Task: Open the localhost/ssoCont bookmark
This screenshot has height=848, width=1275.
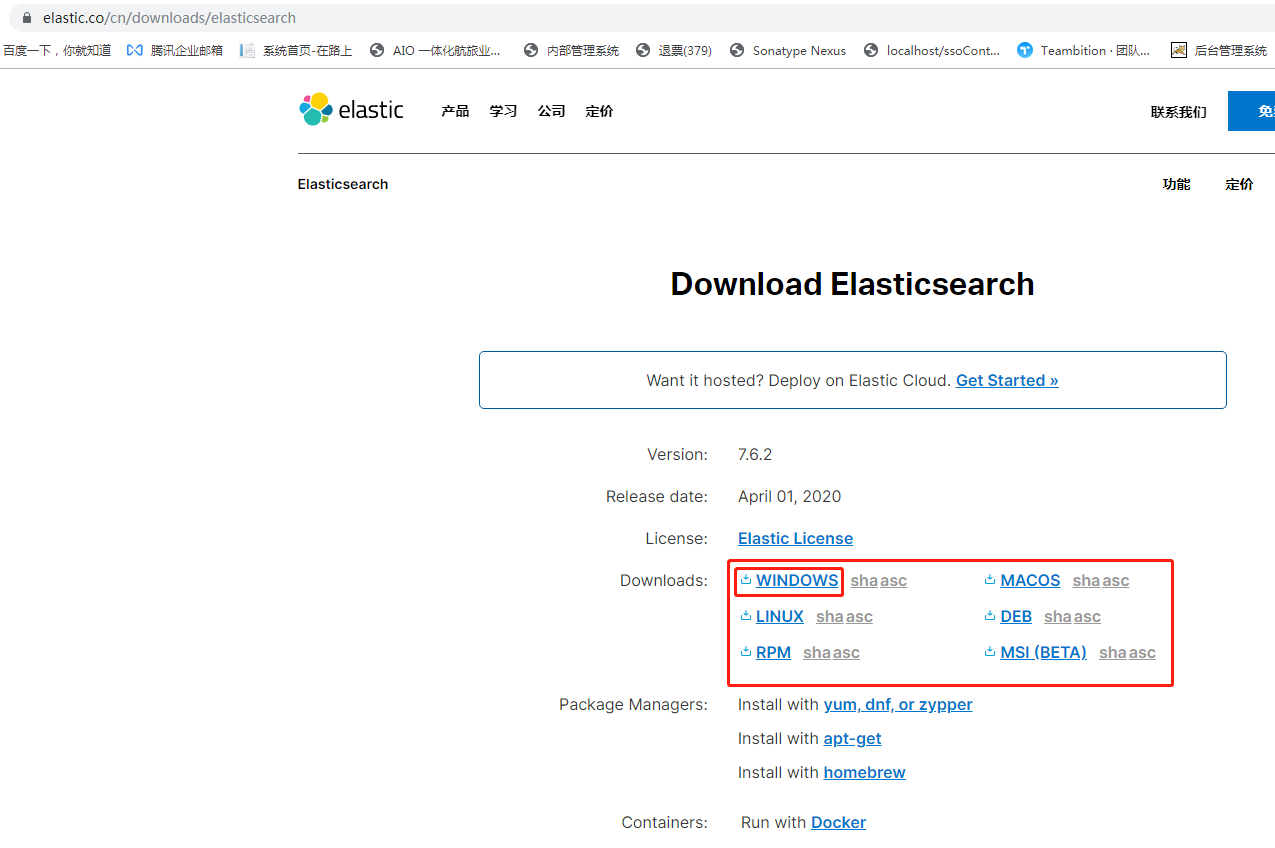Action: click(x=932, y=50)
